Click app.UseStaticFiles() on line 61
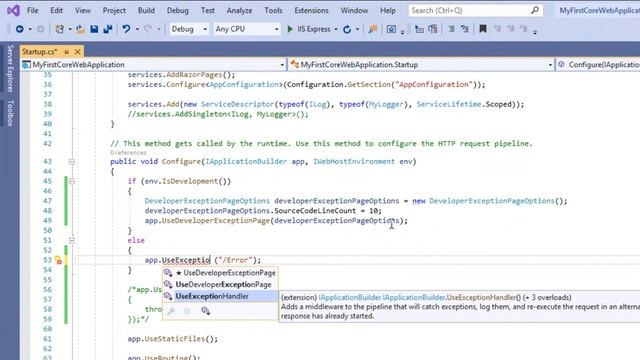Screen dimensions: 640x360 tap(173, 339)
